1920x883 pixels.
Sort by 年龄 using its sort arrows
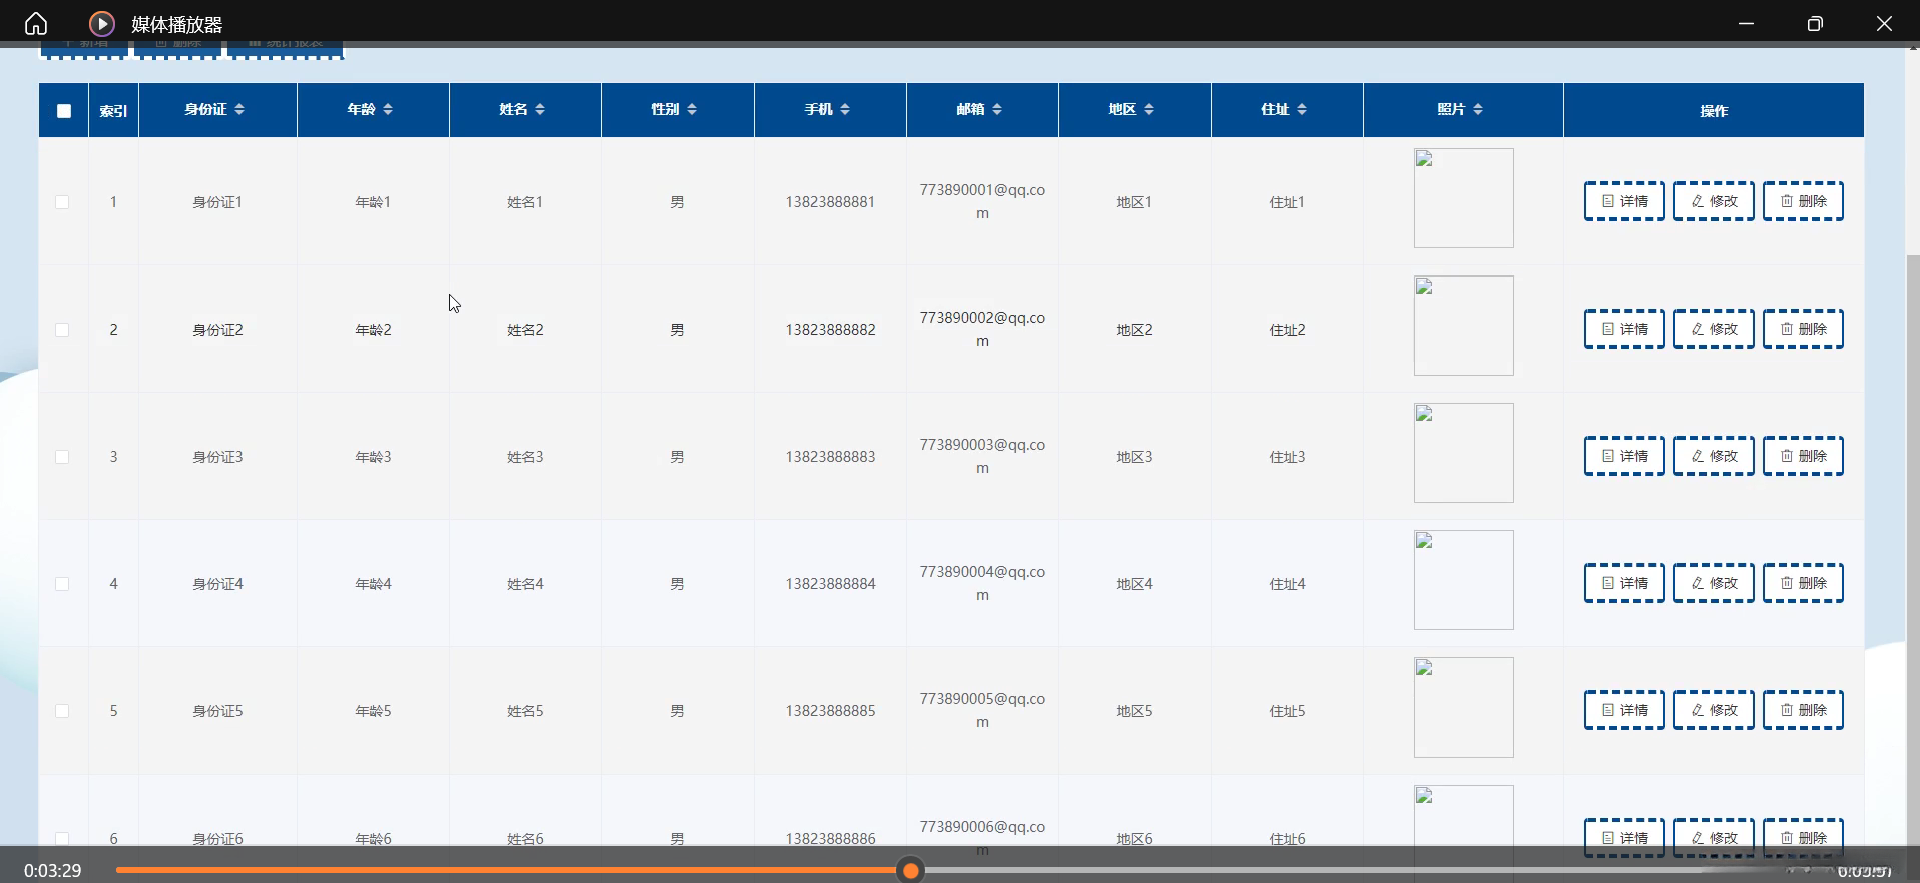(388, 109)
